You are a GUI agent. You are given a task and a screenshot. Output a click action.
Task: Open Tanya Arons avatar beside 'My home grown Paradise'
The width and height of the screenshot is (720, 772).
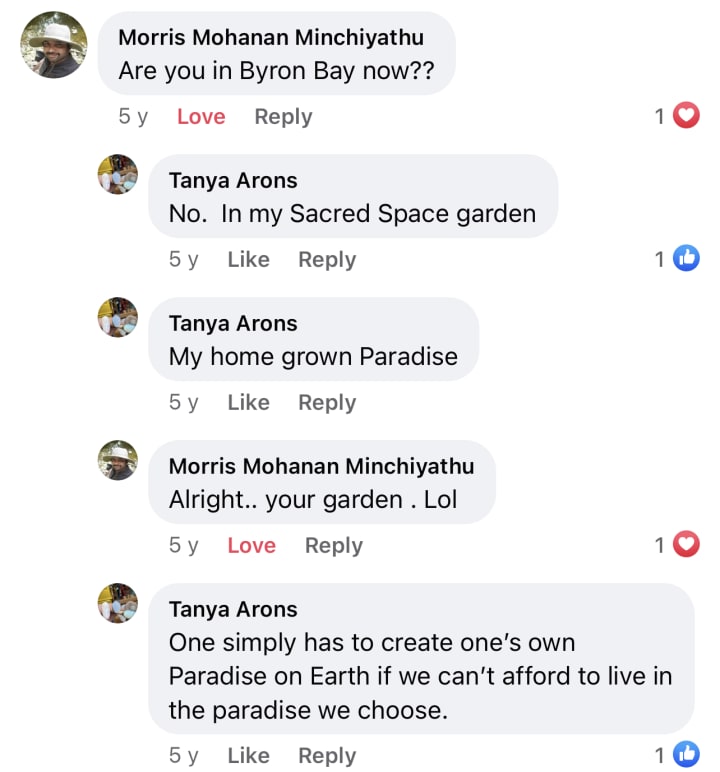pos(118,317)
